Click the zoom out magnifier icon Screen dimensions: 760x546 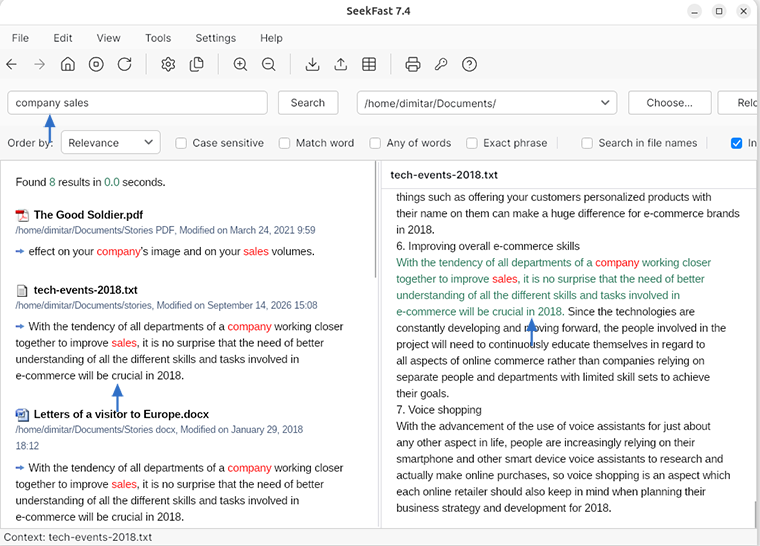269,64
